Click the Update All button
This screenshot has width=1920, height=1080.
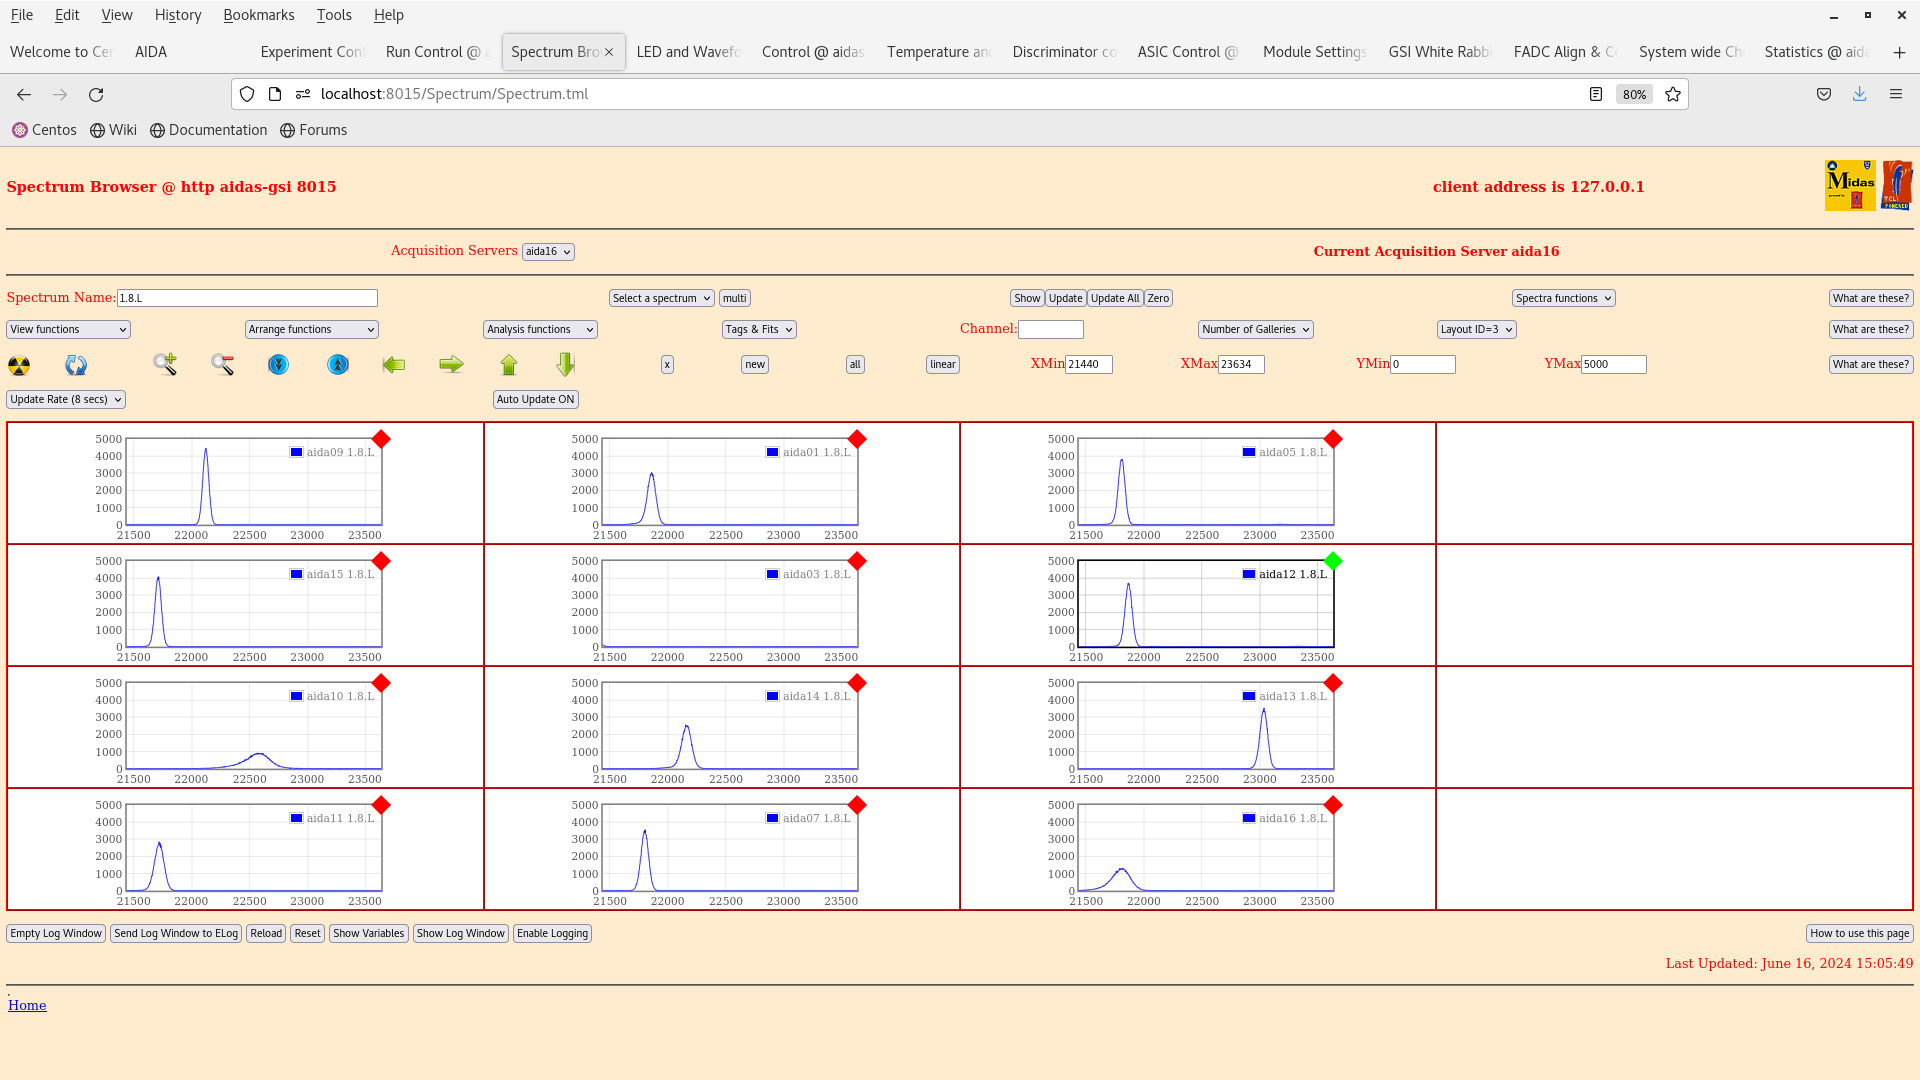click(x=1114, y=299)
